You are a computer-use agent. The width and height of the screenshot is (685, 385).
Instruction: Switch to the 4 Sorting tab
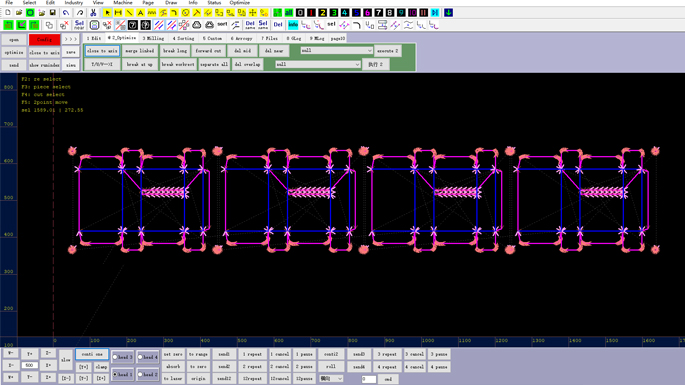pos(183,38)
